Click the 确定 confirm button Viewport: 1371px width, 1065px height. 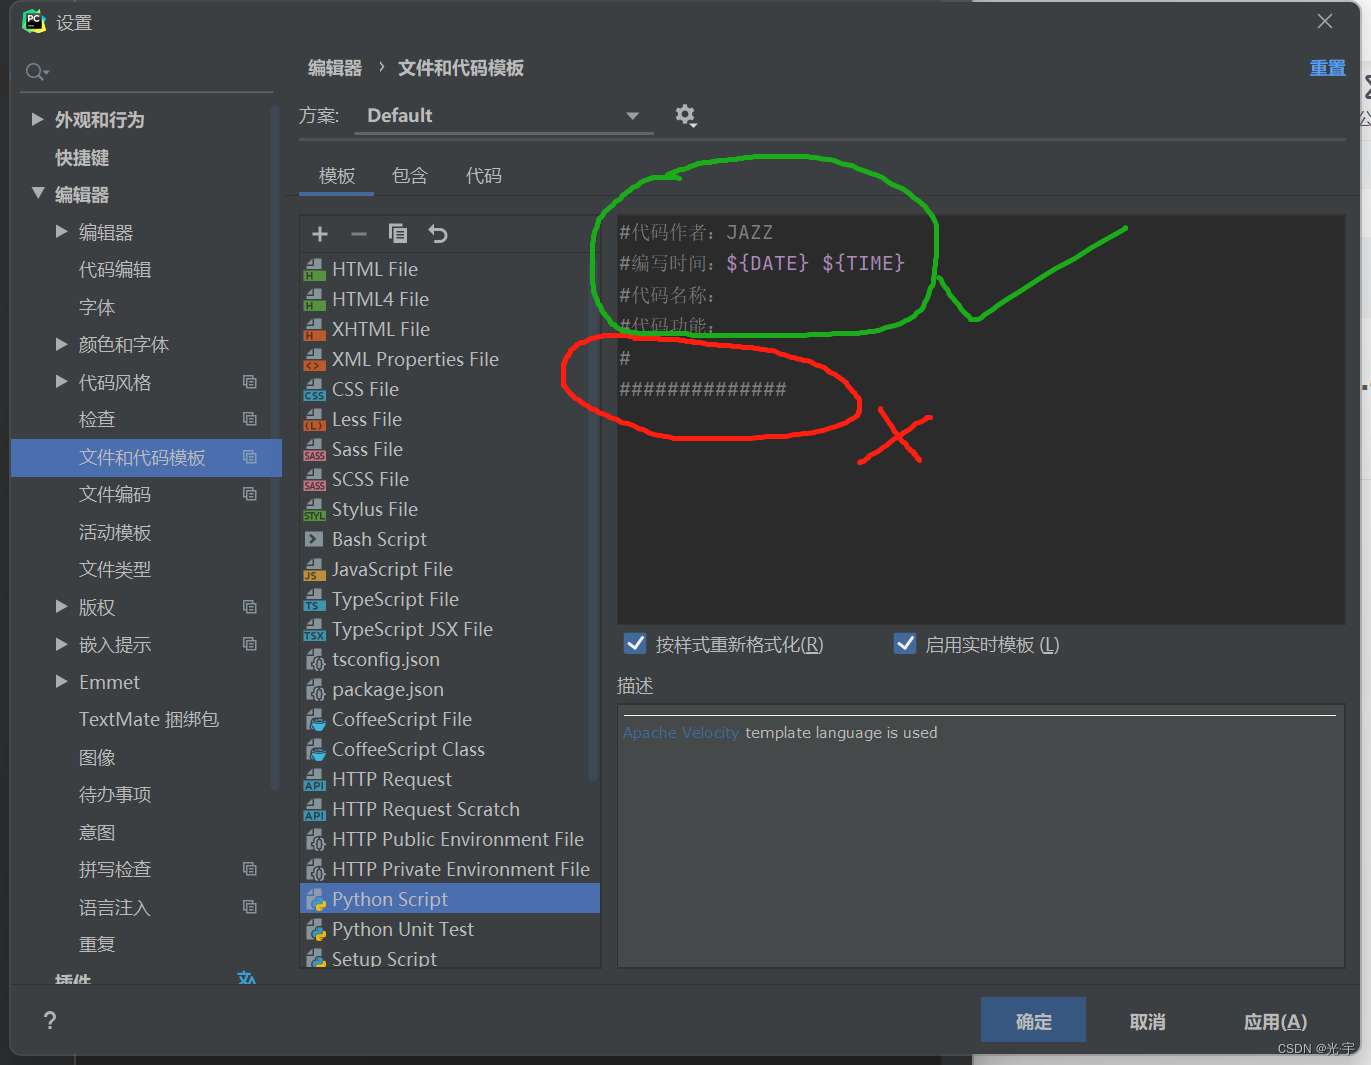[x=1033, y=1020]
